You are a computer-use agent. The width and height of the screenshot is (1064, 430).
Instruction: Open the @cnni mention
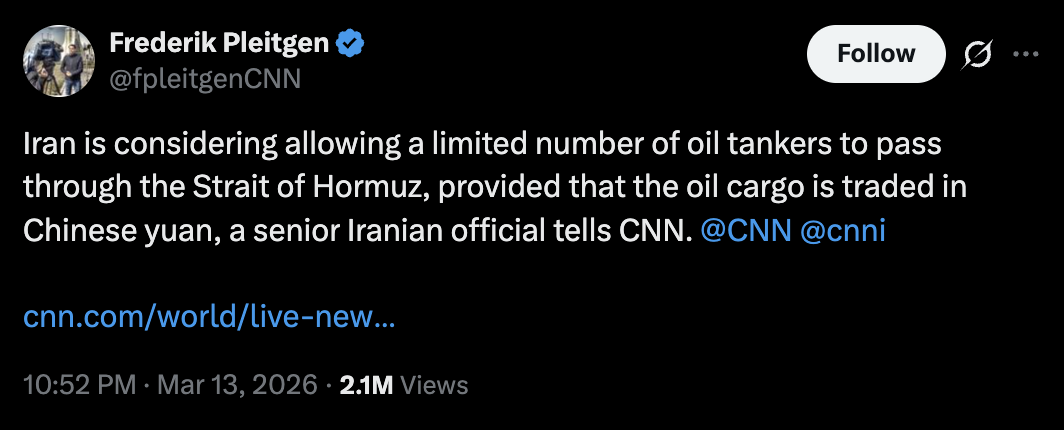[x=843, y=231]
